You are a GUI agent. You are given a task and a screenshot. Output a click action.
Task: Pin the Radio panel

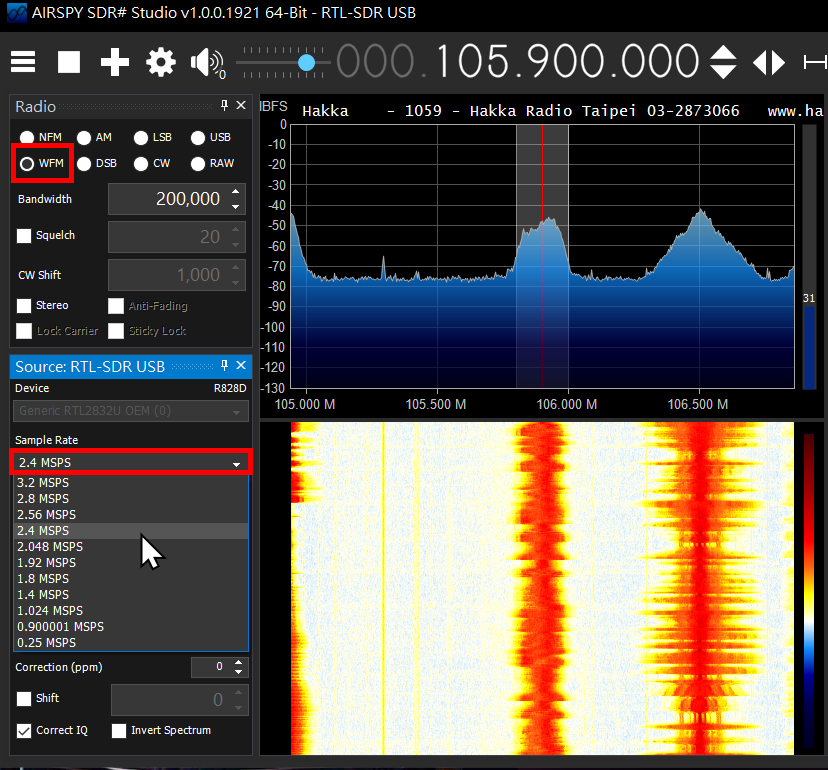point(225,106)
